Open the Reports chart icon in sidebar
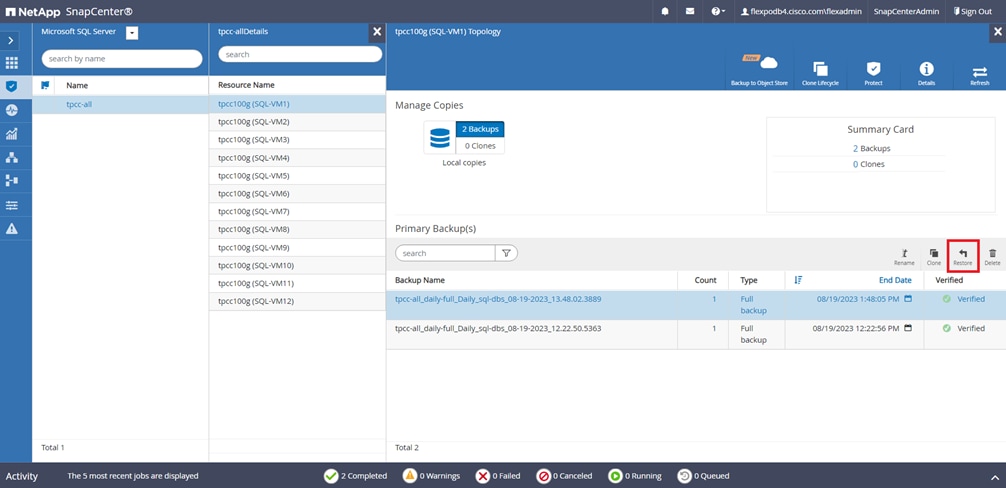Image resolution: width=1006 pixels, height=488 pixels. coord(12,134)
